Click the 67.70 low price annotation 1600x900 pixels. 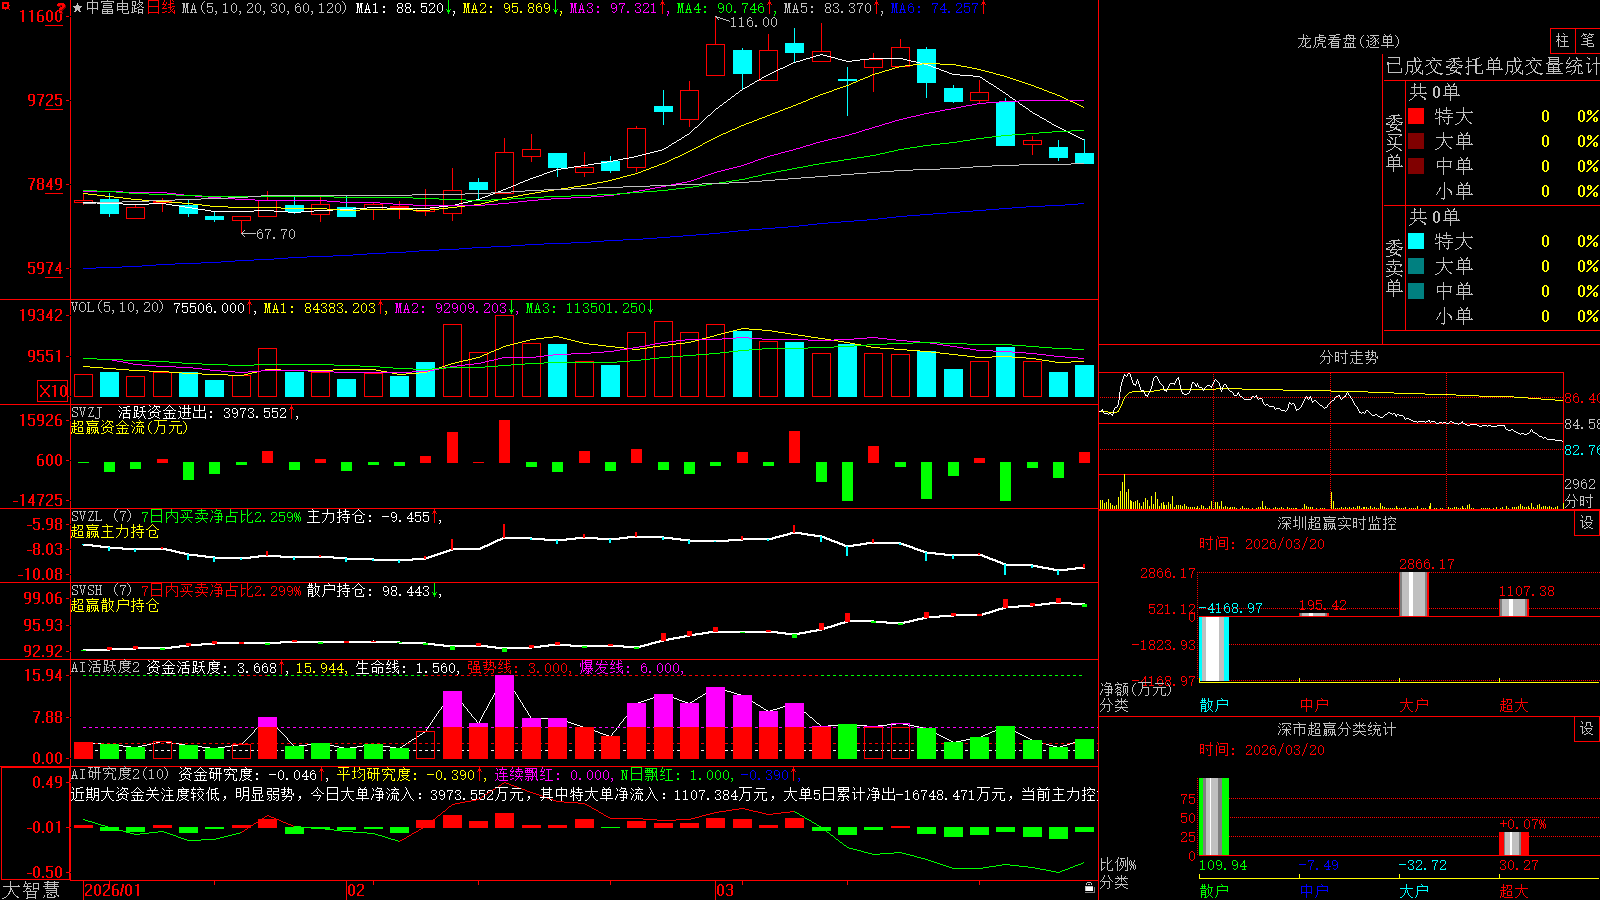276,234
